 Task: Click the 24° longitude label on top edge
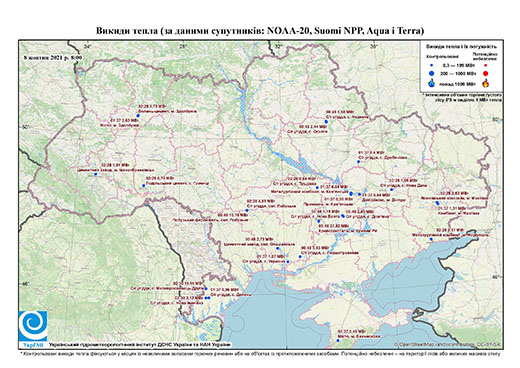87,46
